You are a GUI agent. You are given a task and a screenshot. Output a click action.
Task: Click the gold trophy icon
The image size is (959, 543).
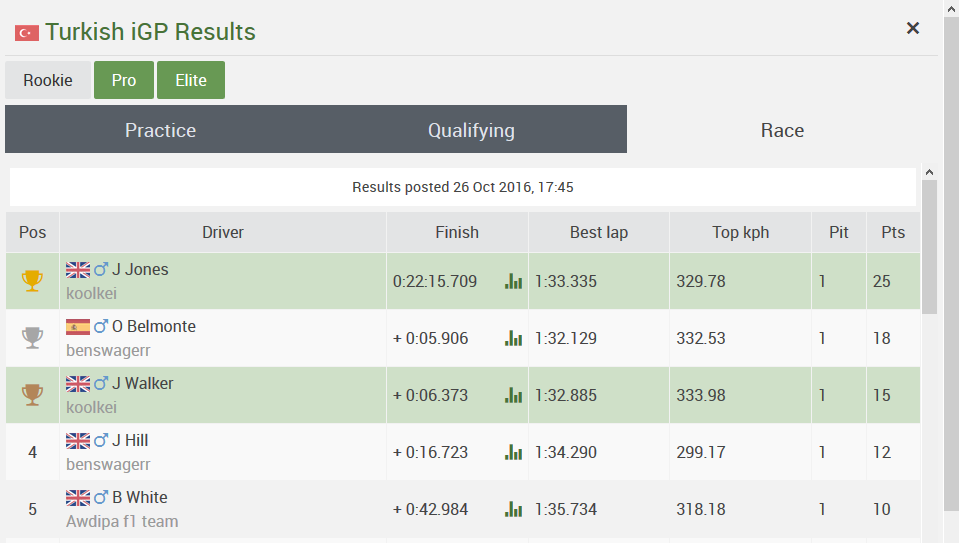click(33, 281)
